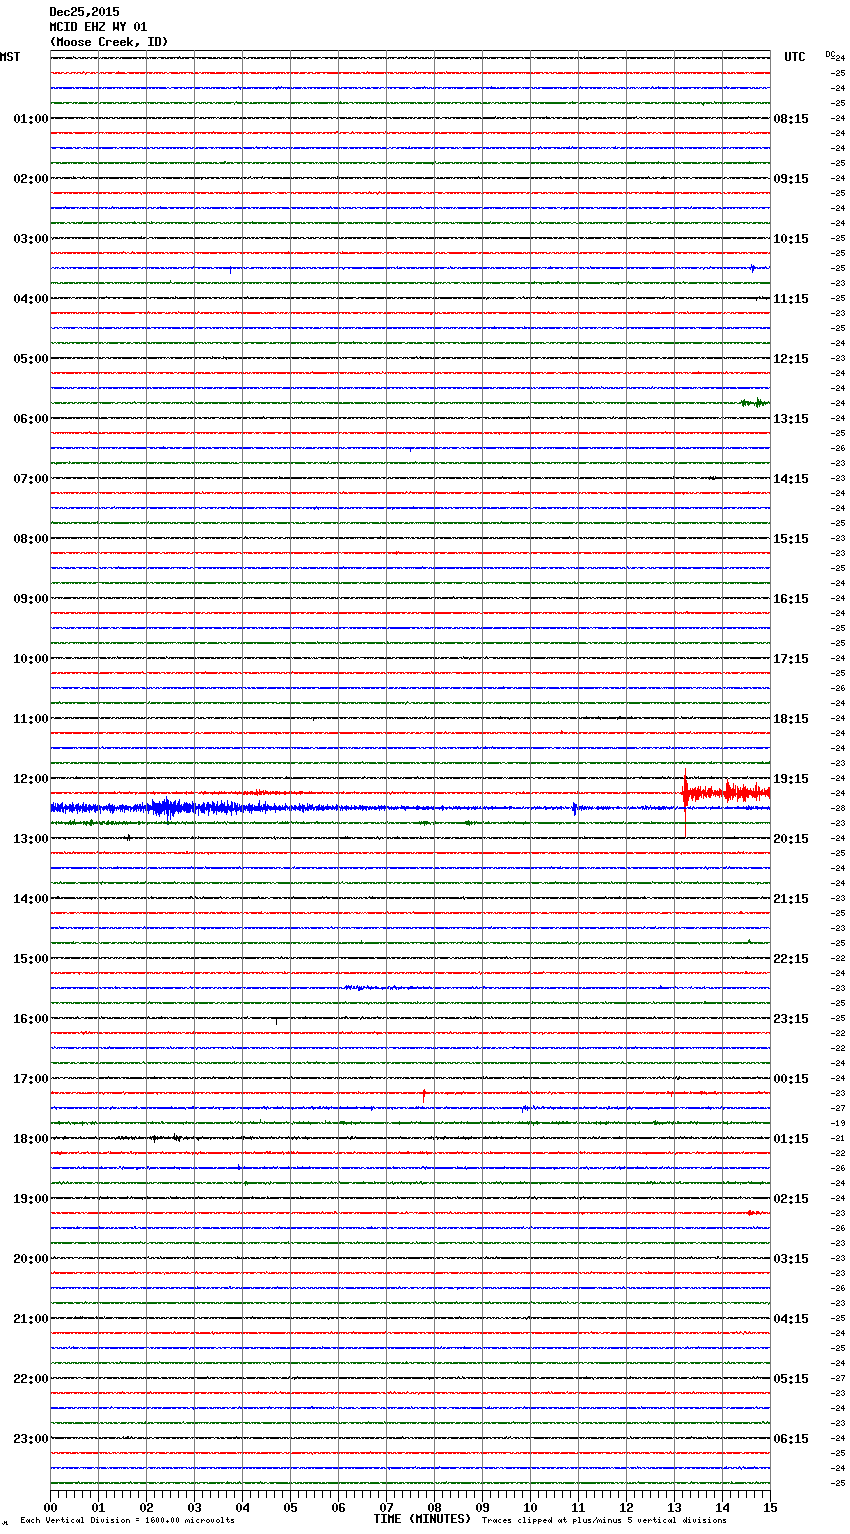Pick the 23:15 UTC time label

791,1019
